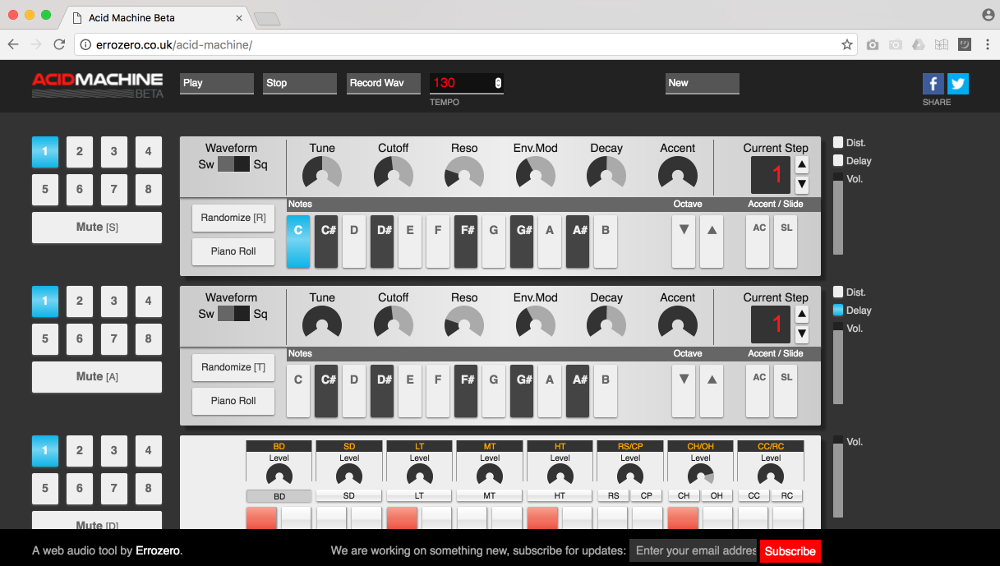
Task: Click Randomize [R] on first synth
Action: pos(233,218)
